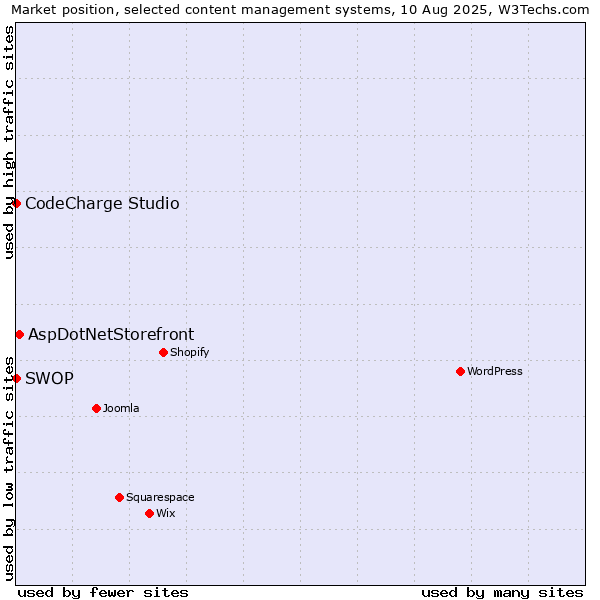Click 'used by many sites' axis label
This screenshot has width=600, height=600.
pyautogui.click(x=502, y=593)
